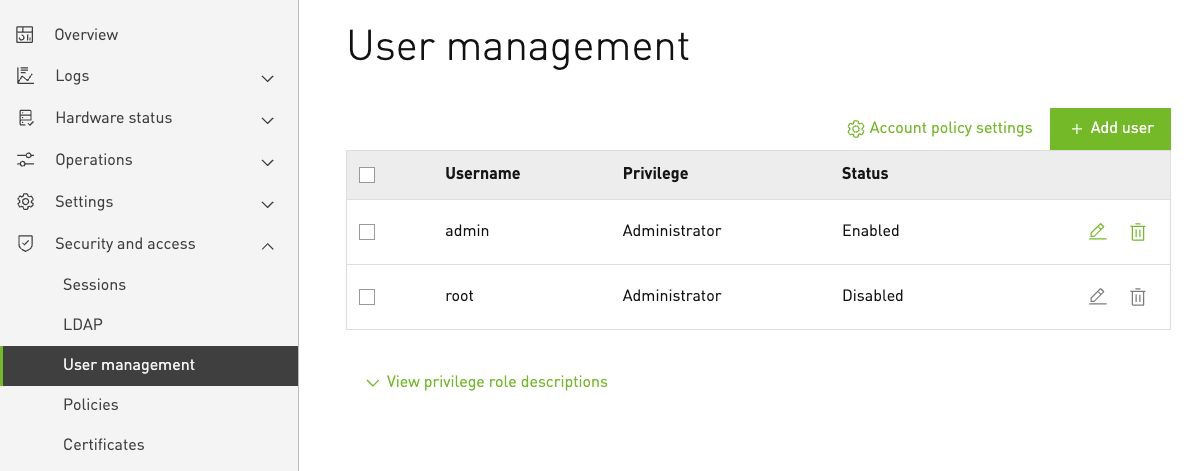Click the edit pencil icon for root
This screenshot has width=1189, height=471.
tap(1097, 297)
